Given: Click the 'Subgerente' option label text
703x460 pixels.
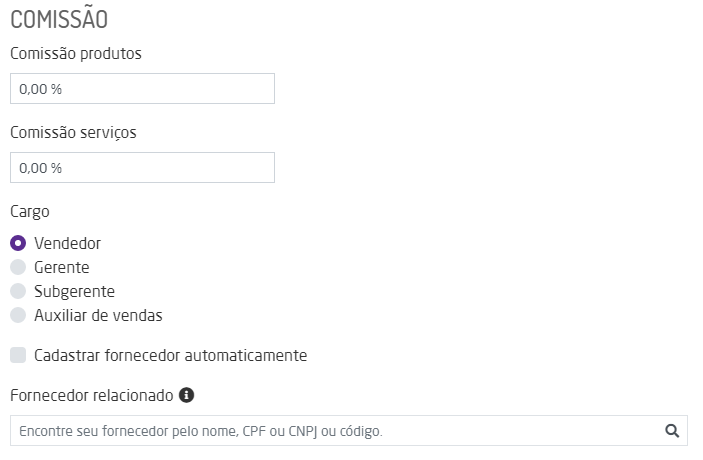Looking at the screenshot, I should (74, 291).
